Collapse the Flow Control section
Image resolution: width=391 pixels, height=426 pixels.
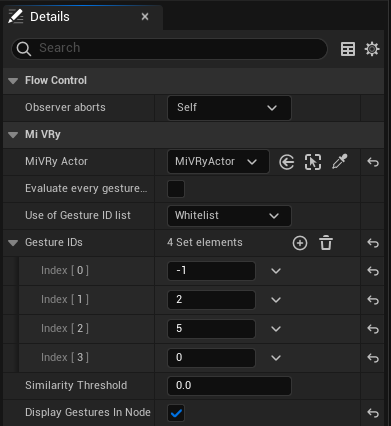(x=13, y=81)
